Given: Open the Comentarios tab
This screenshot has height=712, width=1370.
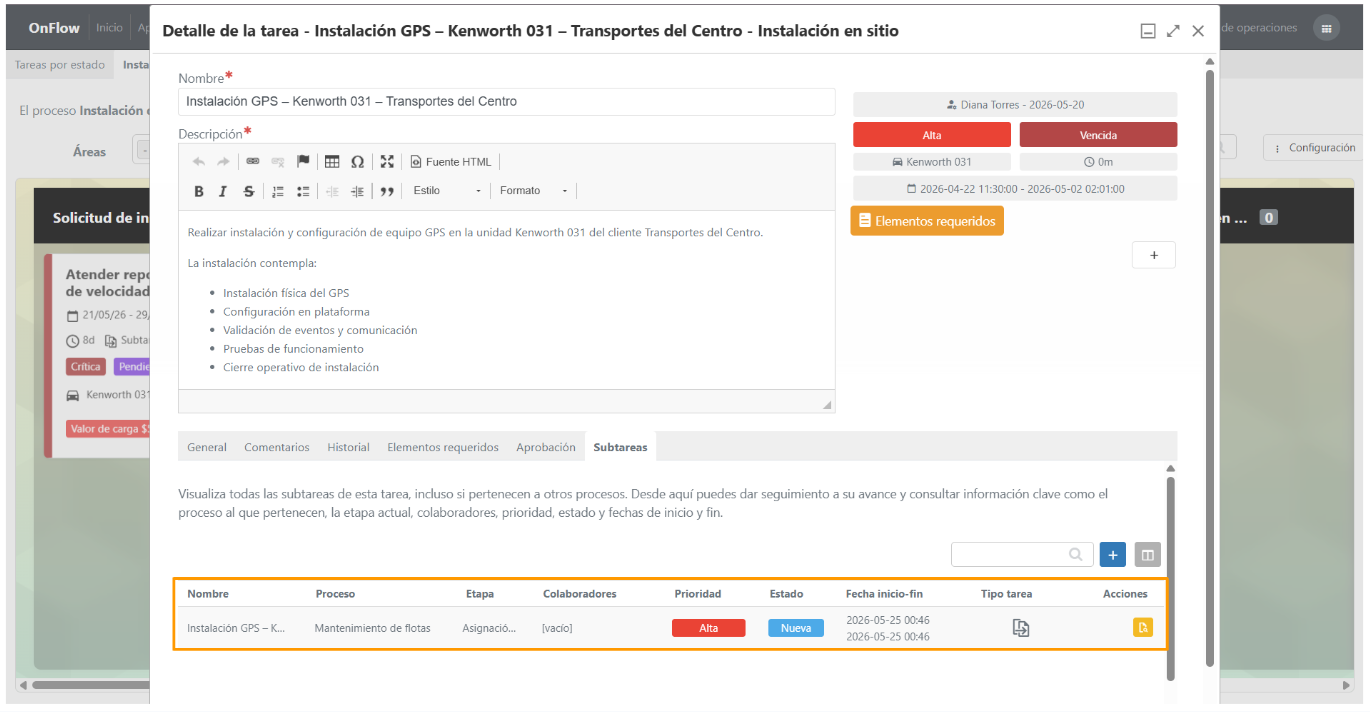Looking at the screenshot, I should [x=277, y=447].
